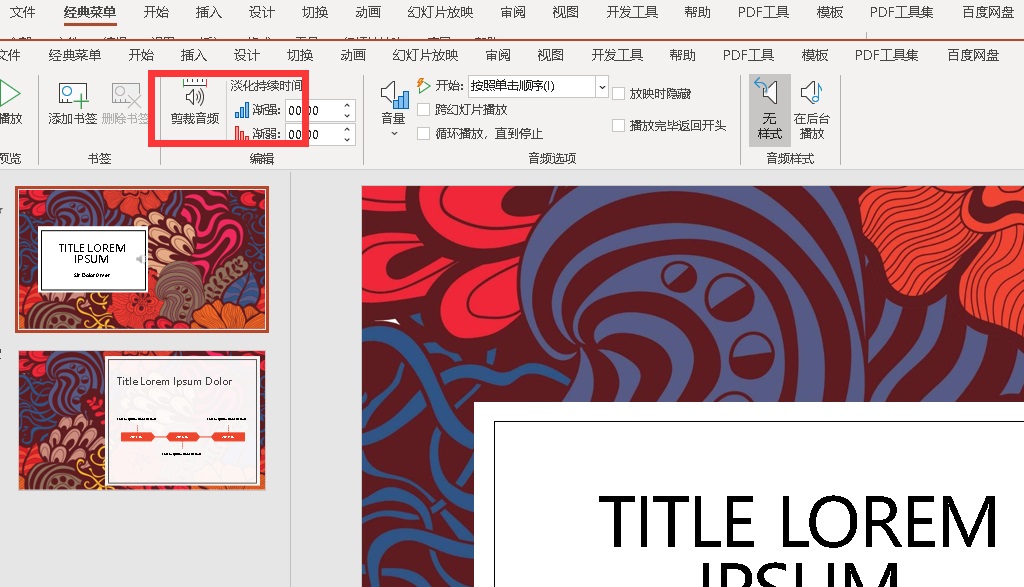Click the 淡化持续时间 label
The image size is (1024, 587).
(266, 86)
